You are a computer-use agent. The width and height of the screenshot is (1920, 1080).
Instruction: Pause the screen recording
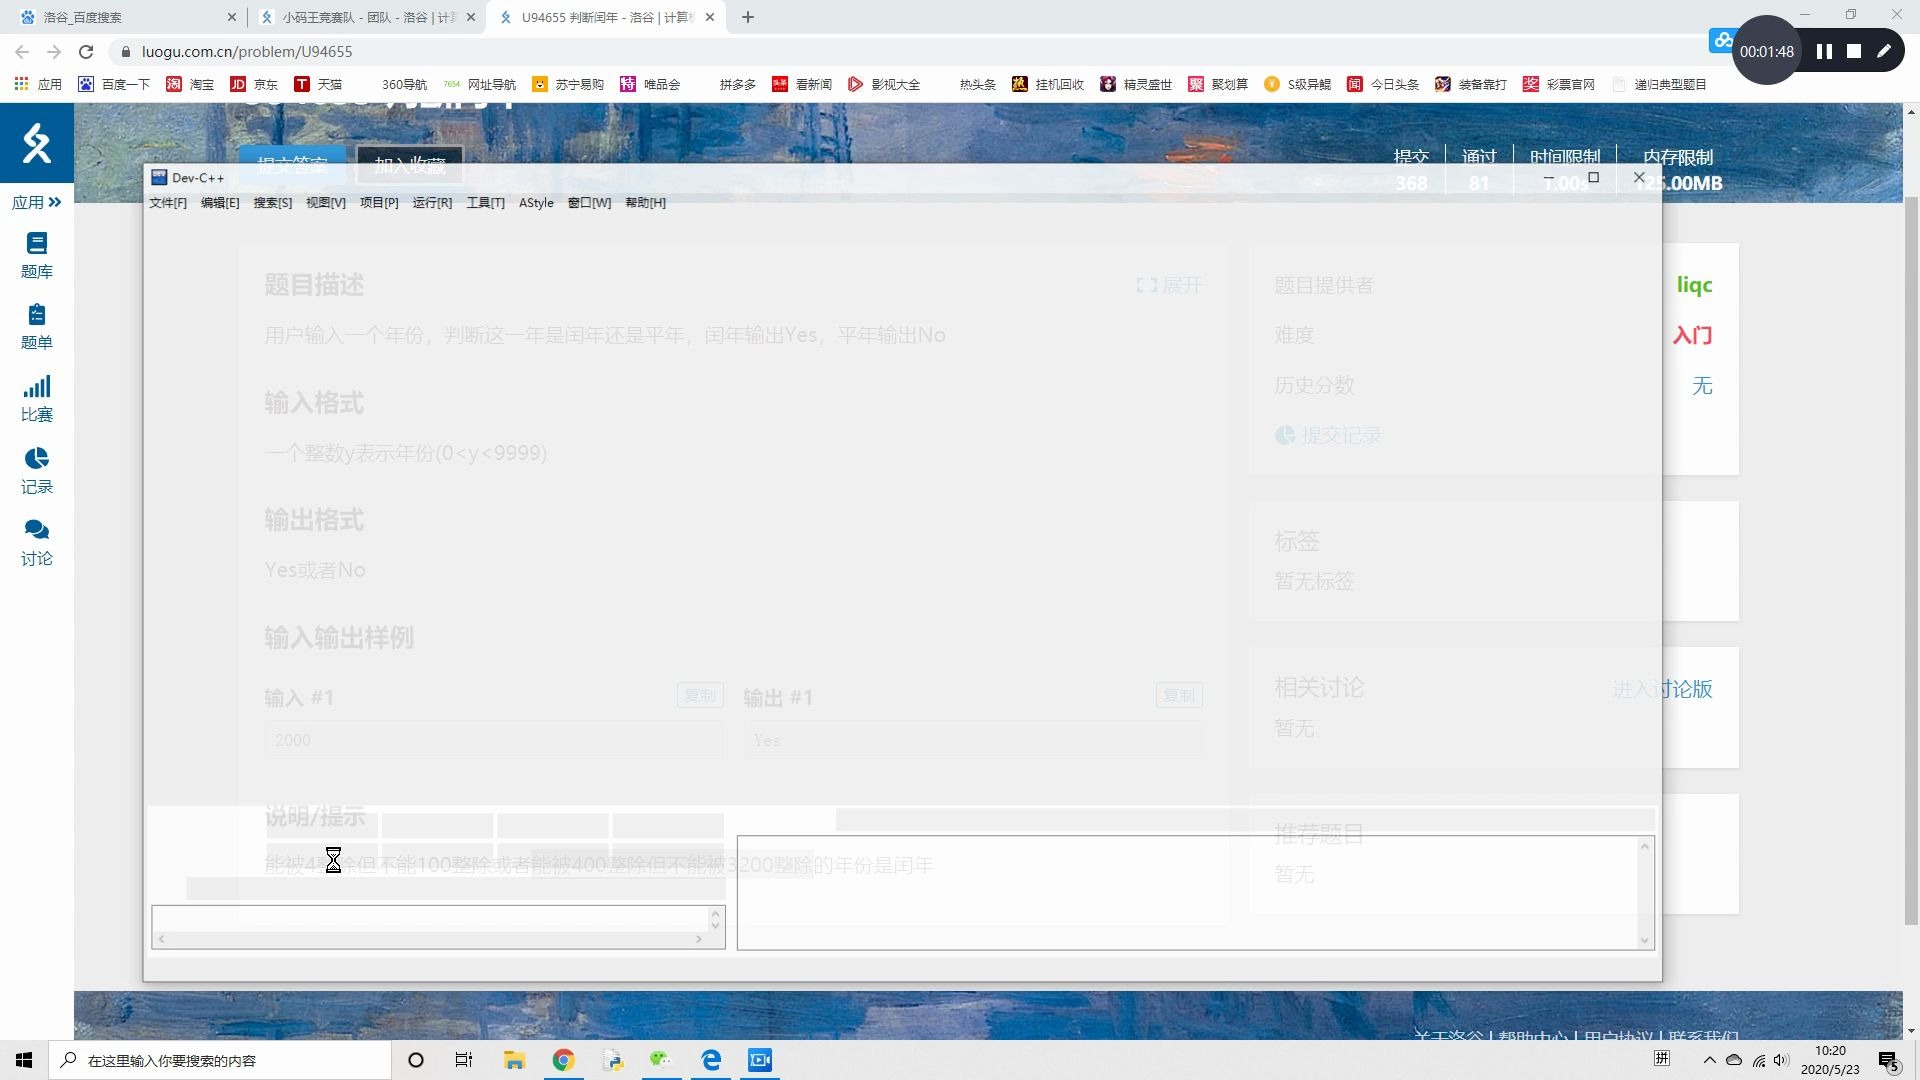click(x=1824, y=51)
